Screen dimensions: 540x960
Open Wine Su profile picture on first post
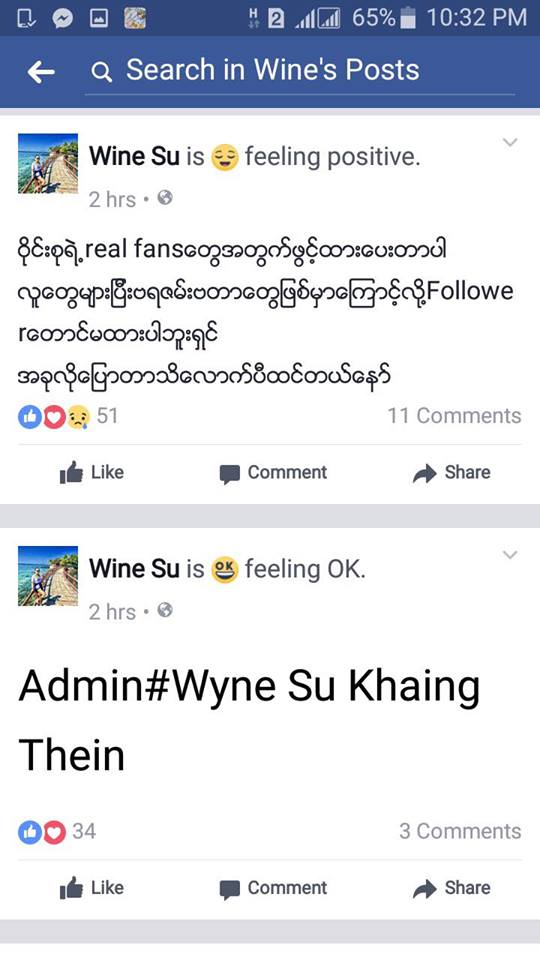coord(48,163)
